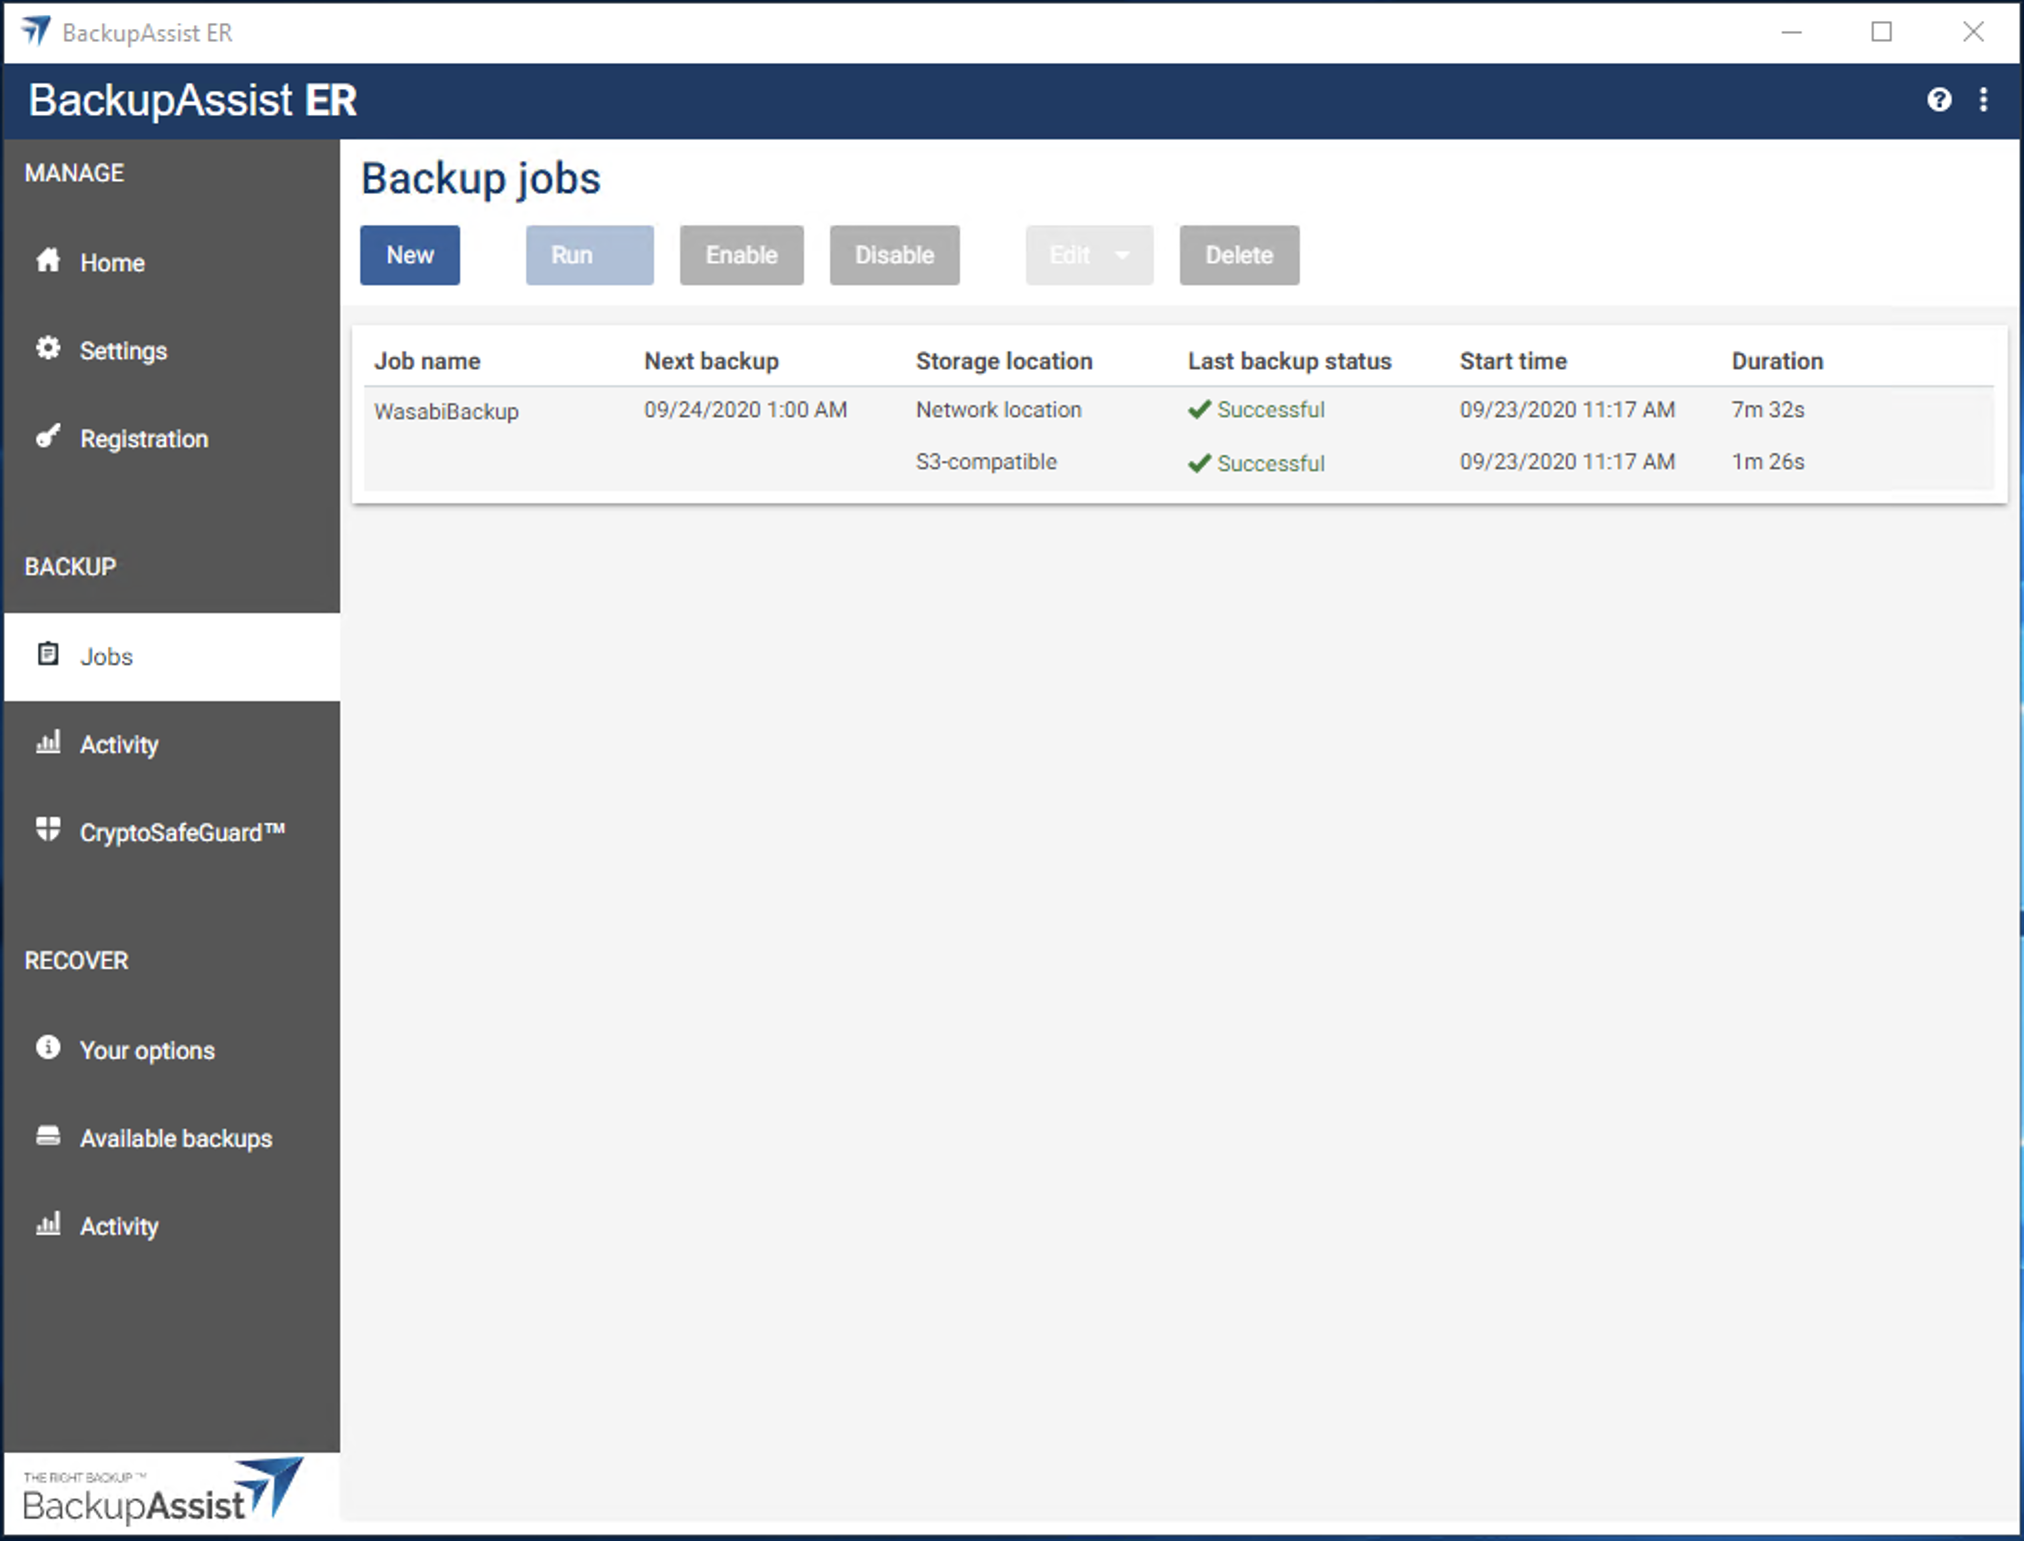Click the BackupAssist logo at sidebar bottom
Image resolution: width=2024 pixels, height=1541 pixels.
pos(162,1491)
